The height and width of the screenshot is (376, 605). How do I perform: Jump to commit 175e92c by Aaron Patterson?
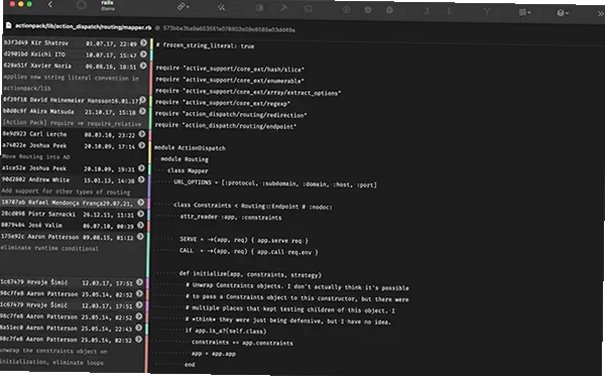tap(140, 236)
